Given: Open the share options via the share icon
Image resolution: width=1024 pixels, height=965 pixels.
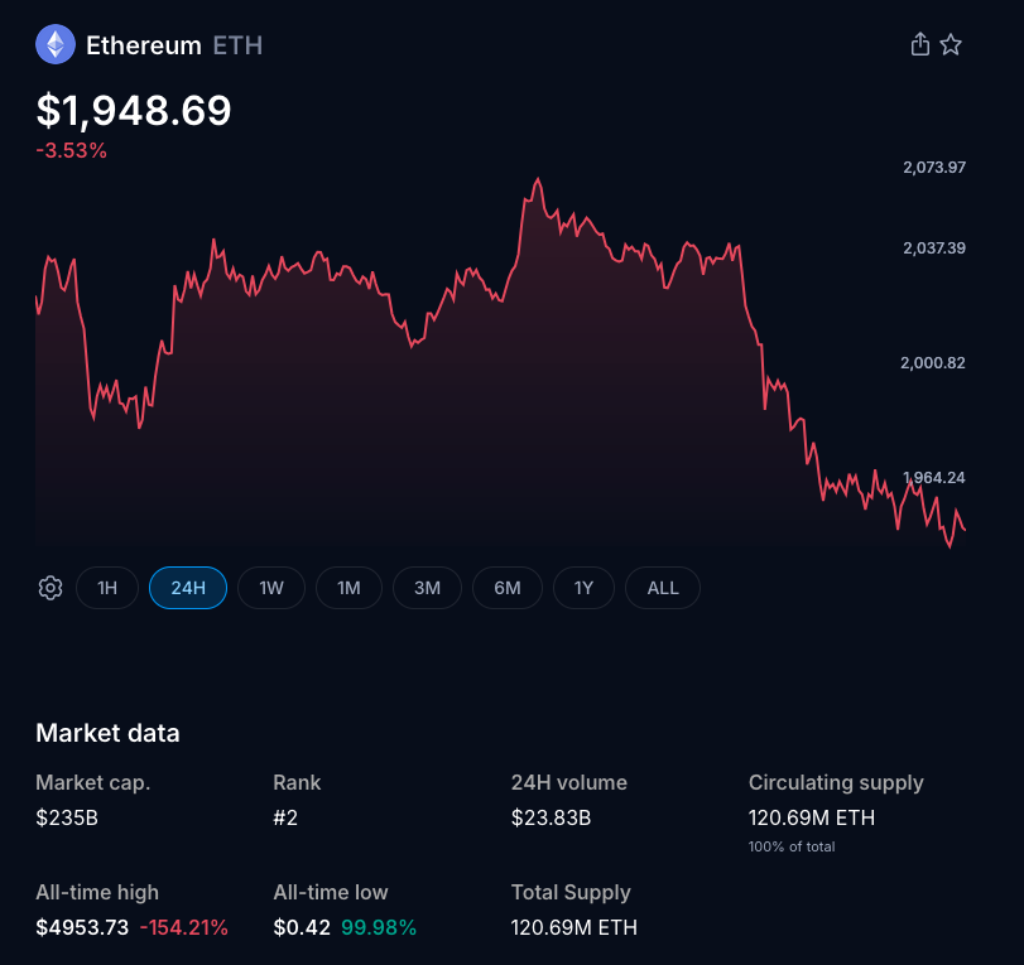Looking at the screenshot, I should pyautogui.click(x=919, y=44).
